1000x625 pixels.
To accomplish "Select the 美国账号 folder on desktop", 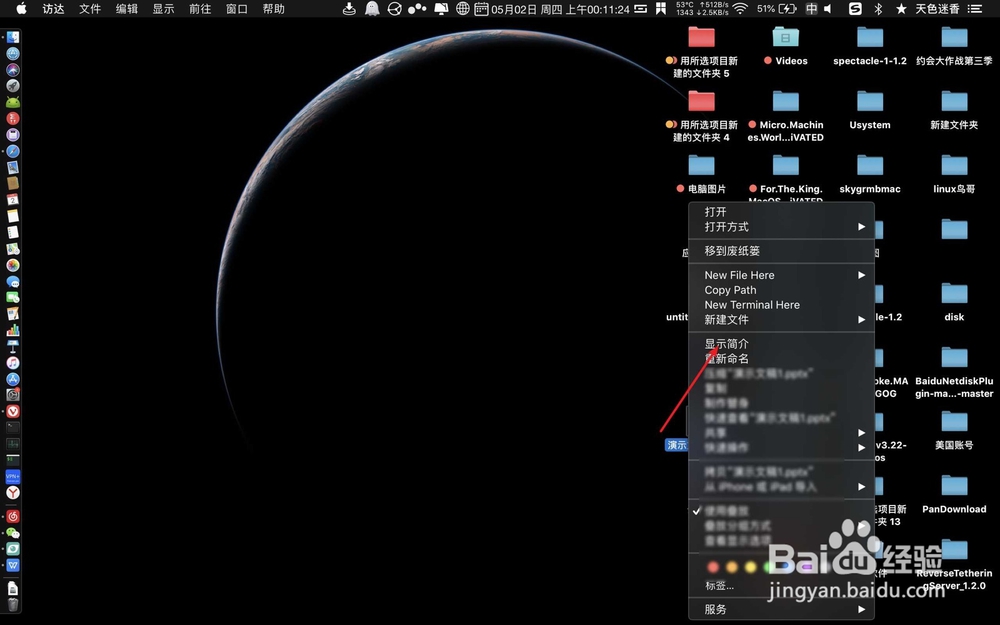I will tap(954, 422).
